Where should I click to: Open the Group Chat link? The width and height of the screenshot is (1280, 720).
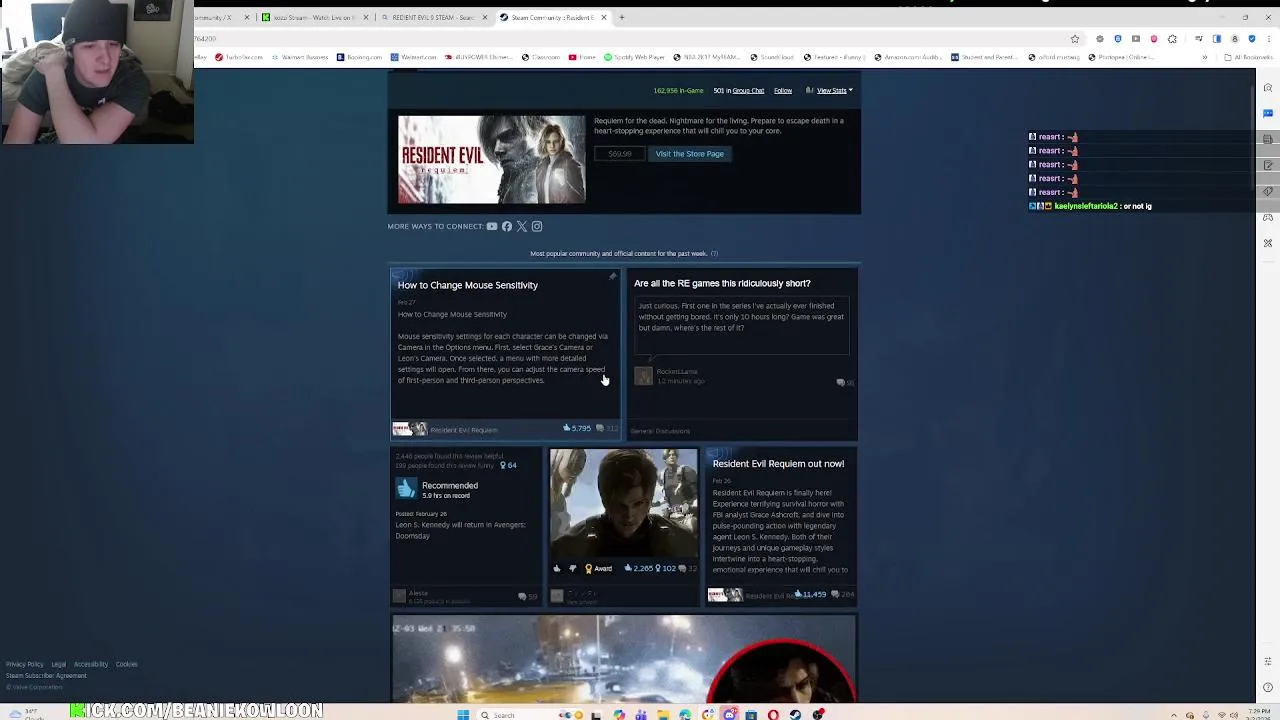click(748, 91)
